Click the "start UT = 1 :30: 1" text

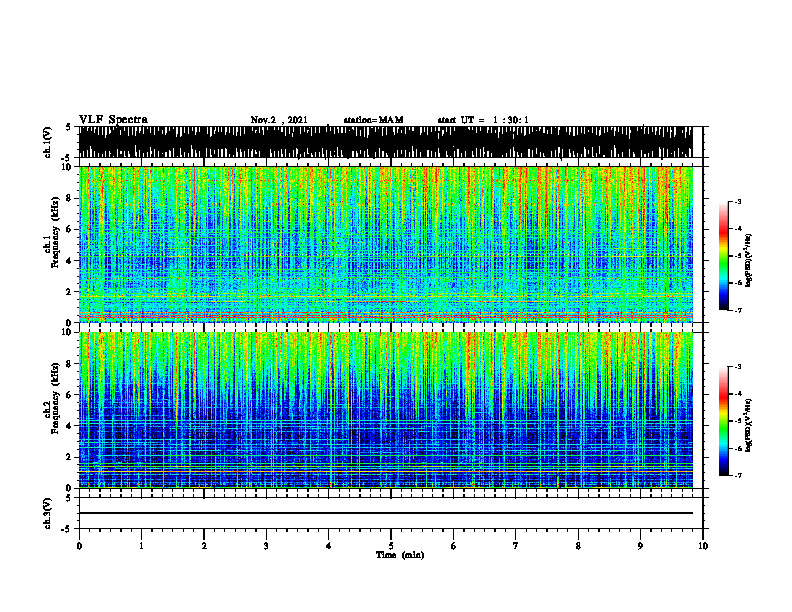(x=483, y=120)
